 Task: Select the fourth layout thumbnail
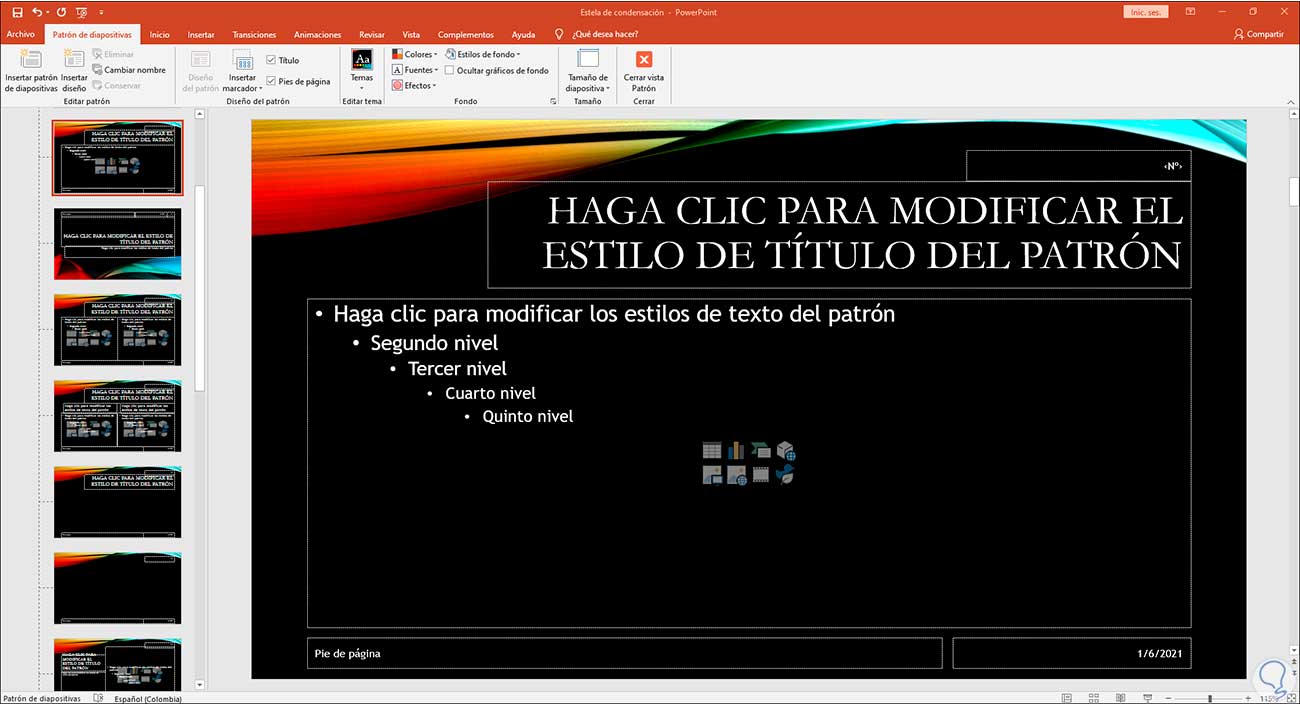(x=118, y=416)
